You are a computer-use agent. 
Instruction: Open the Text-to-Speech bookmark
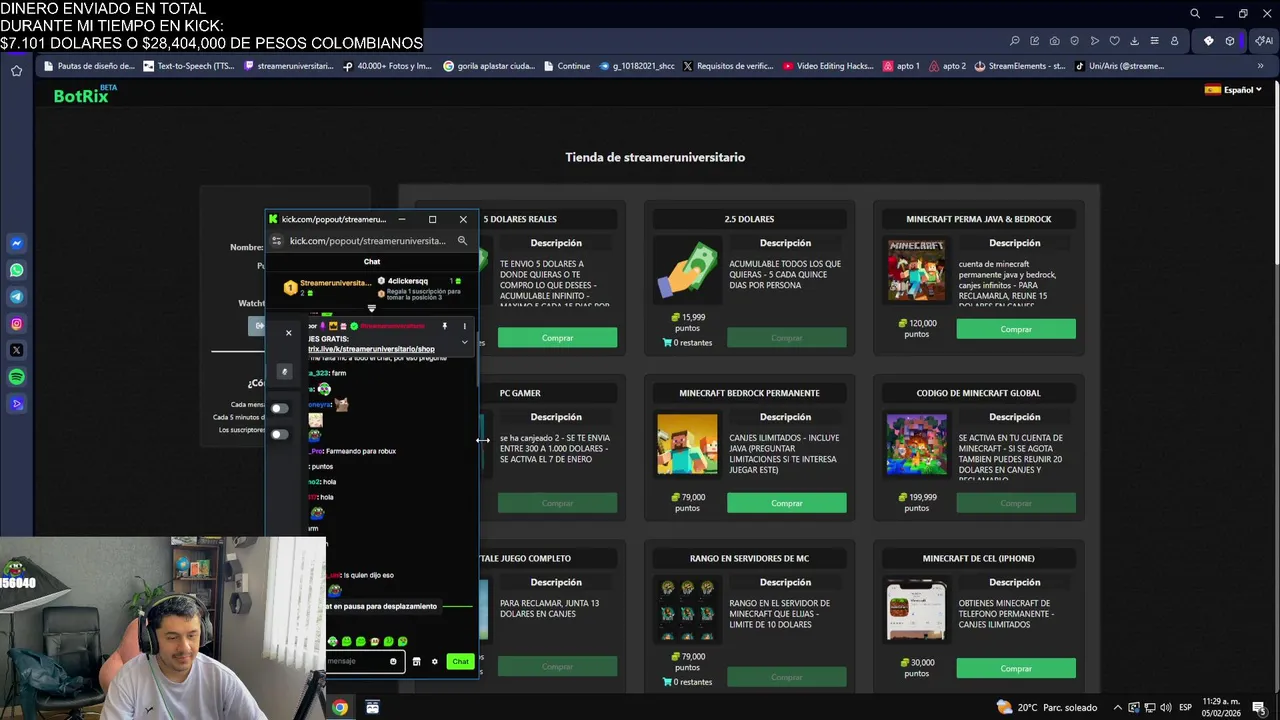click(189, 66)
